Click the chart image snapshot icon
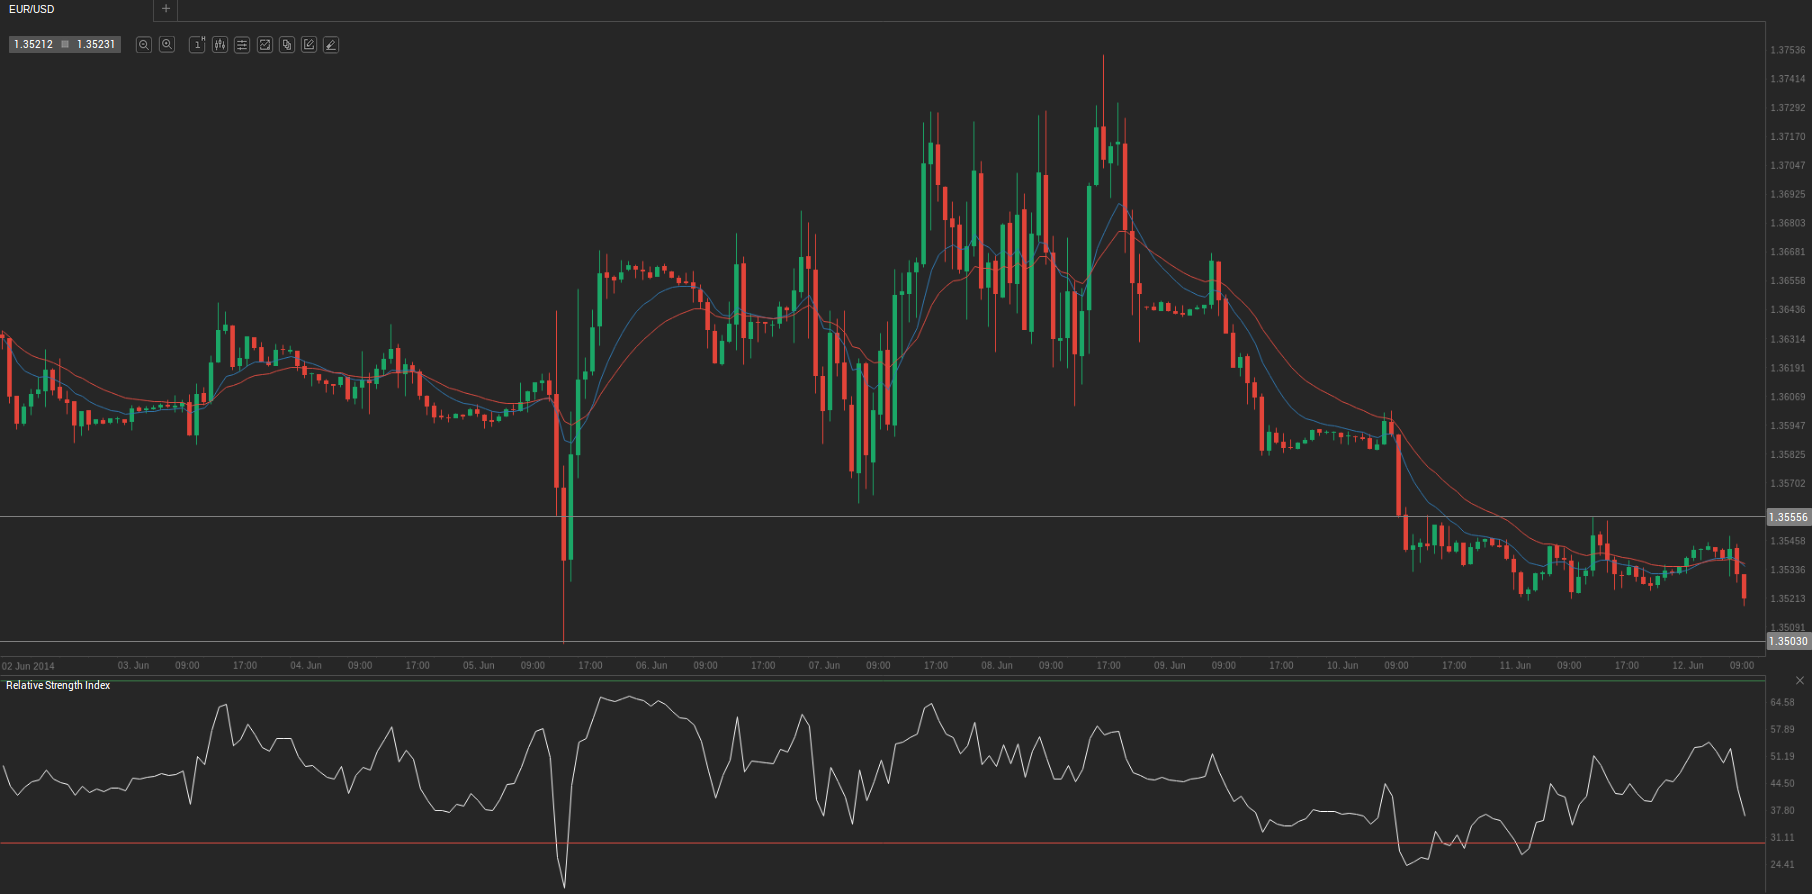The width and height of the screenshot is (1812, 894). [265, 45]
